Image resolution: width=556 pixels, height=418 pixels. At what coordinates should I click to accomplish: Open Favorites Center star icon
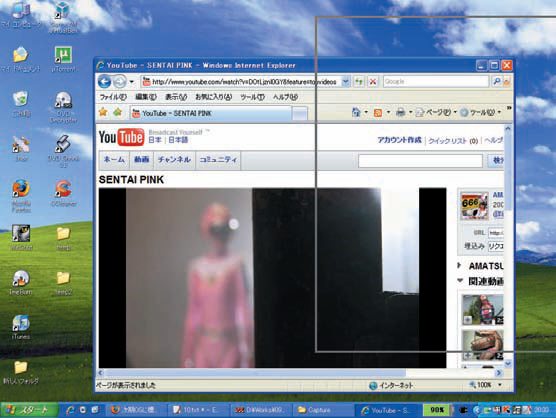[103, 113]
